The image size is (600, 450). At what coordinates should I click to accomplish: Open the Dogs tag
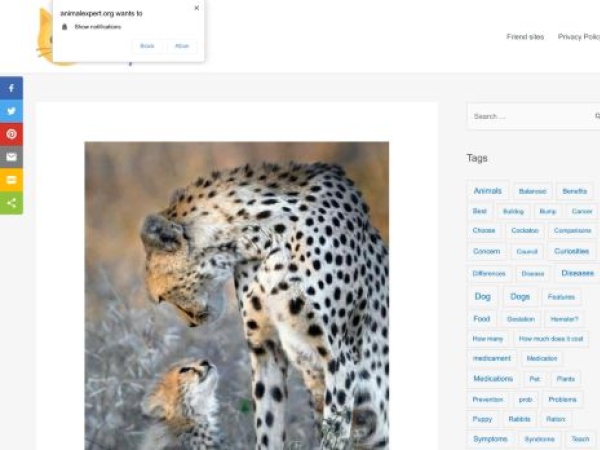click(x=520, y=297)
